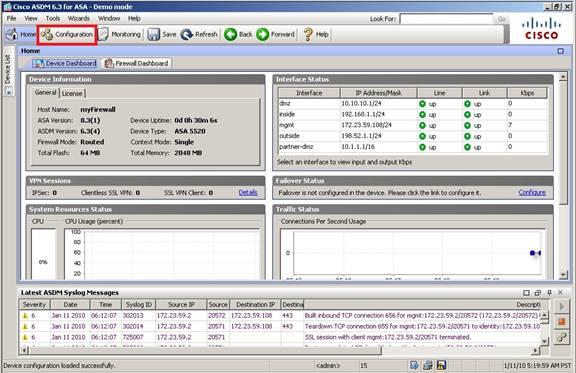Click the Cisco logo
This screenshot has width=576, height=373.
(x=541, y=29)
